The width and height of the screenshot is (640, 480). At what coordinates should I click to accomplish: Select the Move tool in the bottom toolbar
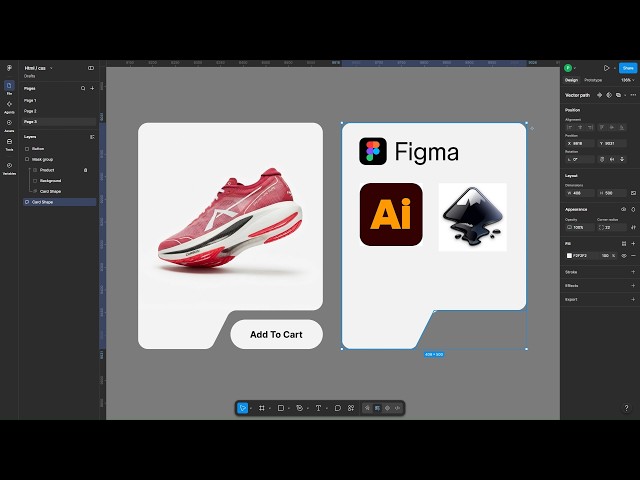click(x=242, y=408)
